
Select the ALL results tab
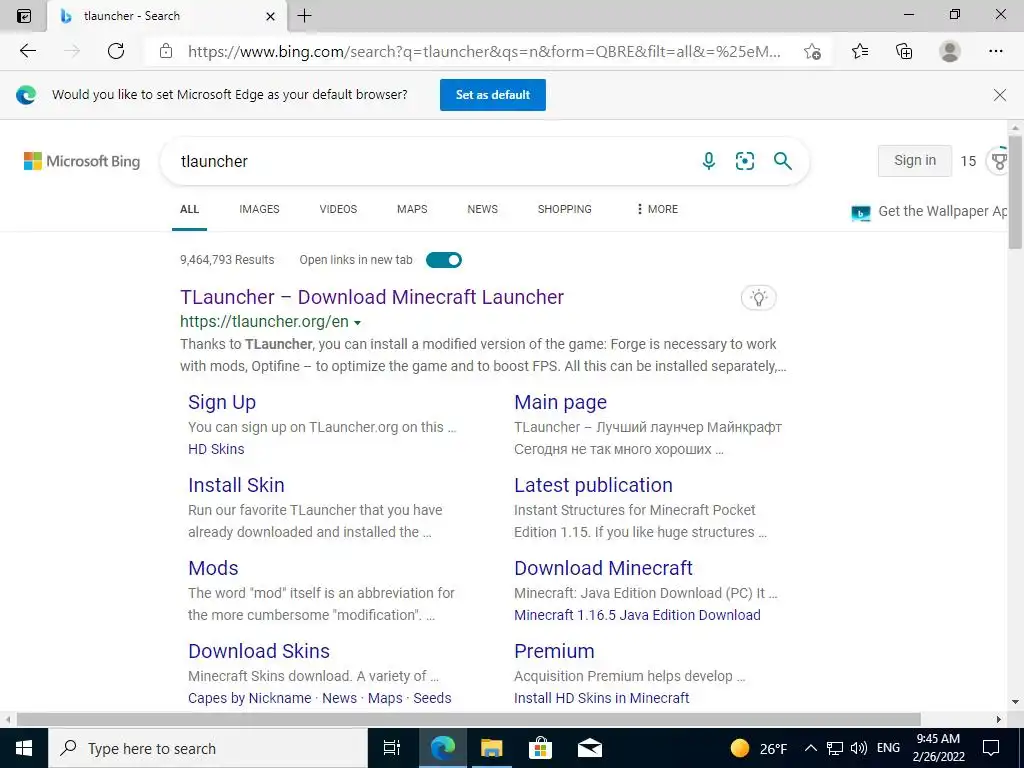click(x=189, y=209)
